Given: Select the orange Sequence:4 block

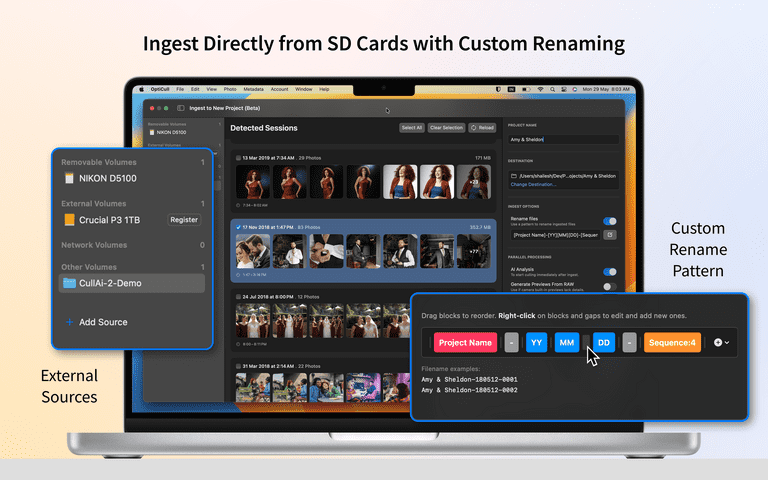Looking at the screenshot, I should click(x=672, y=342).
